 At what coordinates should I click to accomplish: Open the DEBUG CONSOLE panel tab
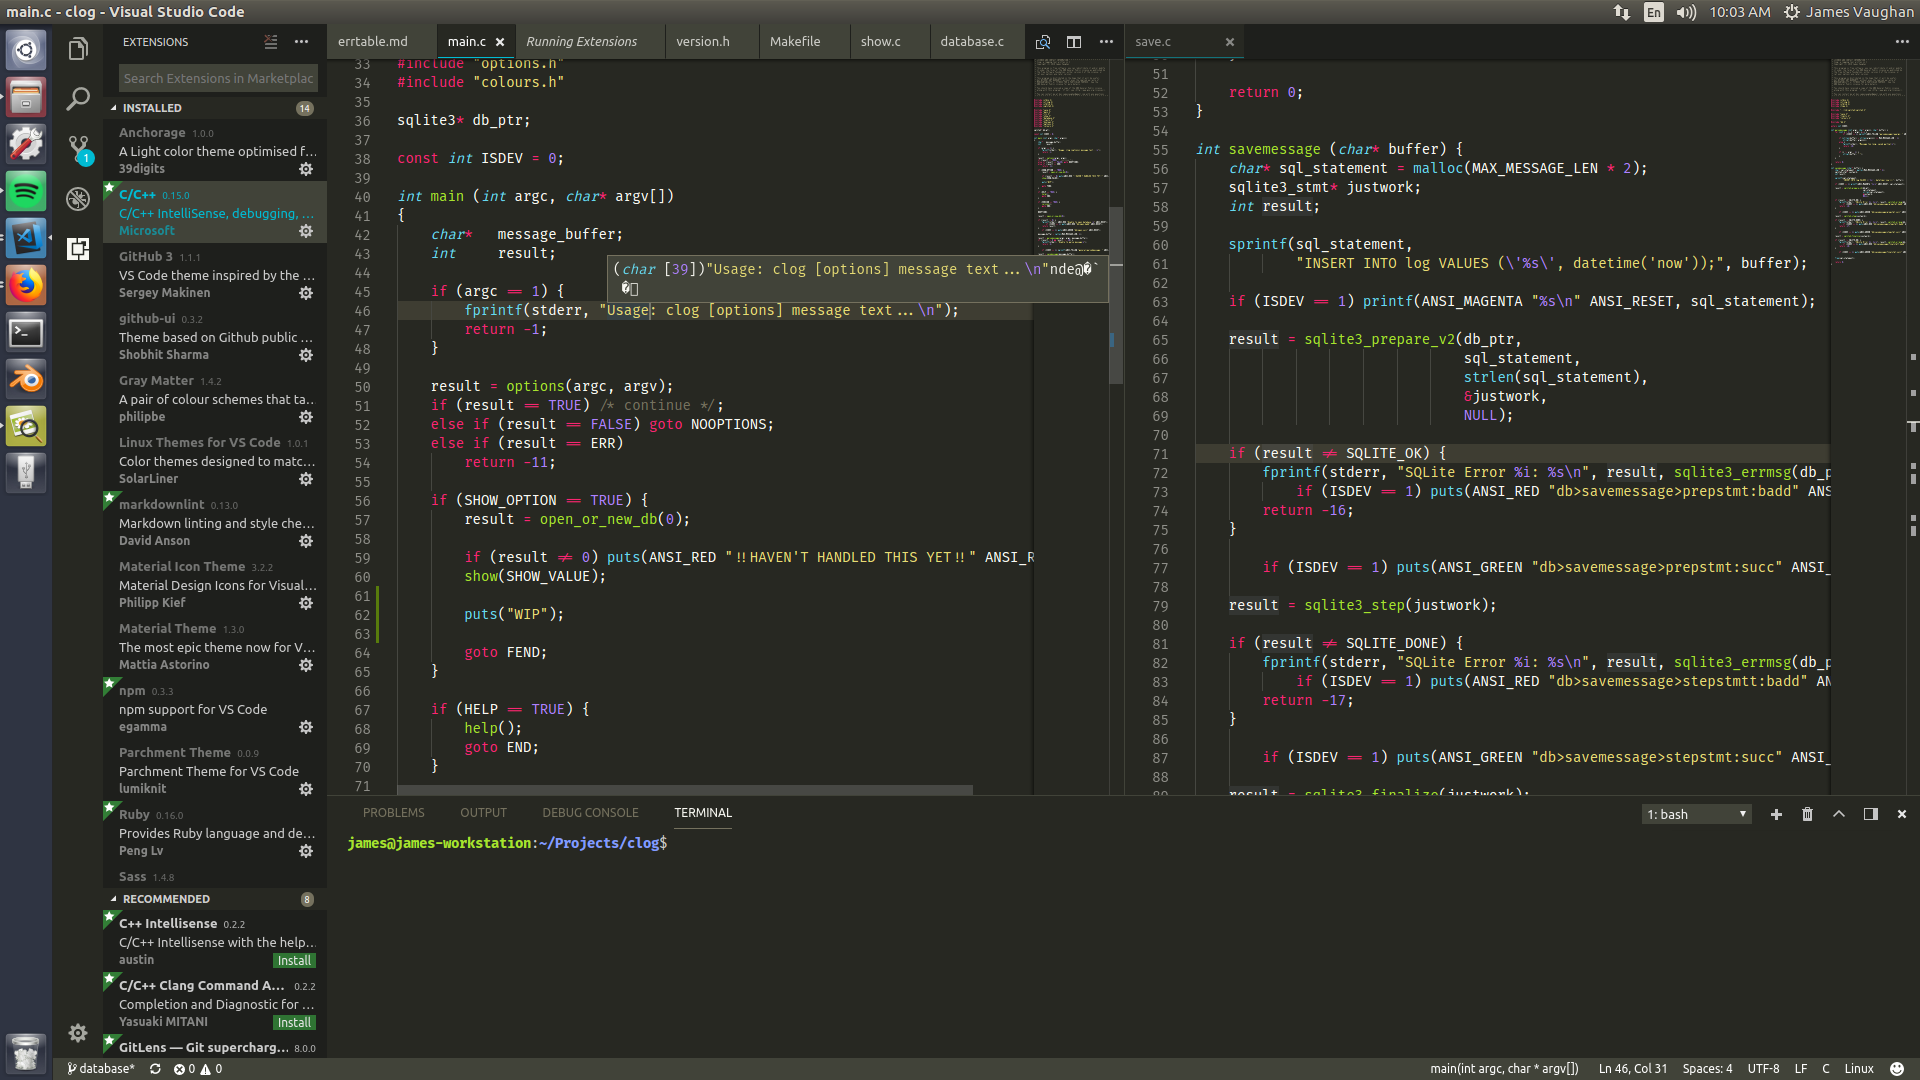coord(590,812)
